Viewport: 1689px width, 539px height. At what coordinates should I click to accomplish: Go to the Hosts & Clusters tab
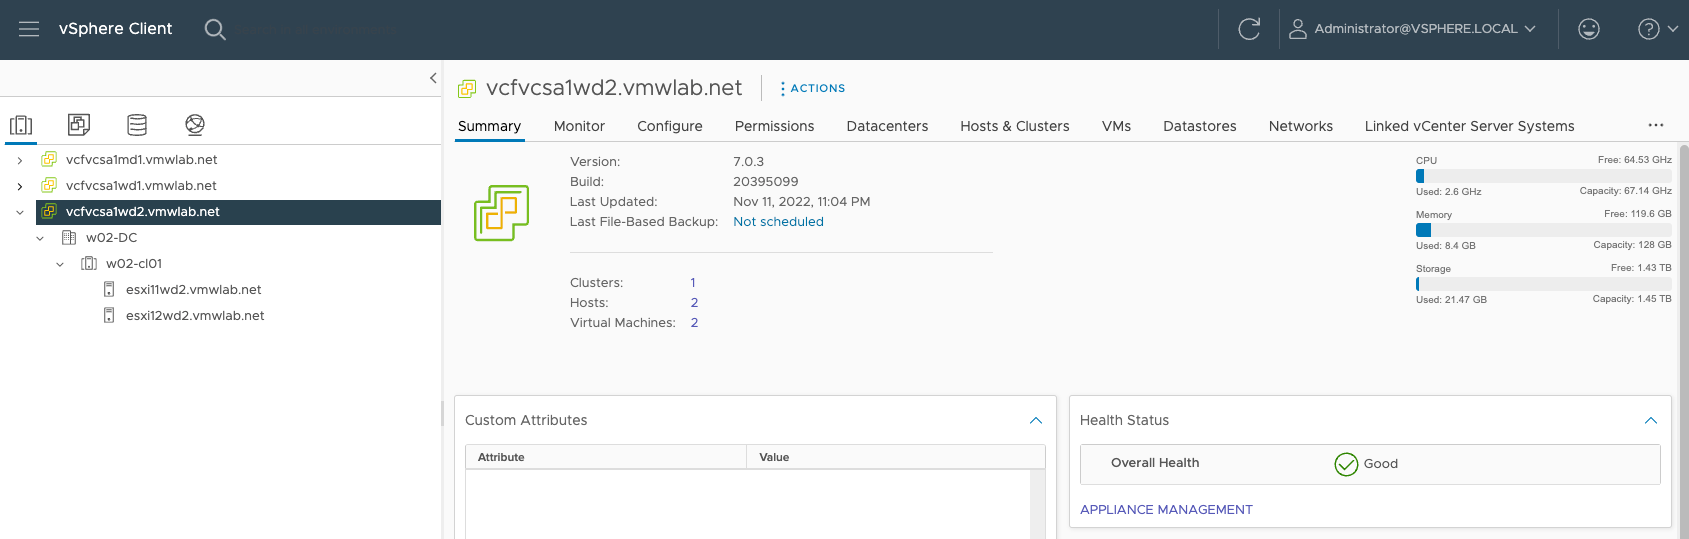coord(1015,126)
